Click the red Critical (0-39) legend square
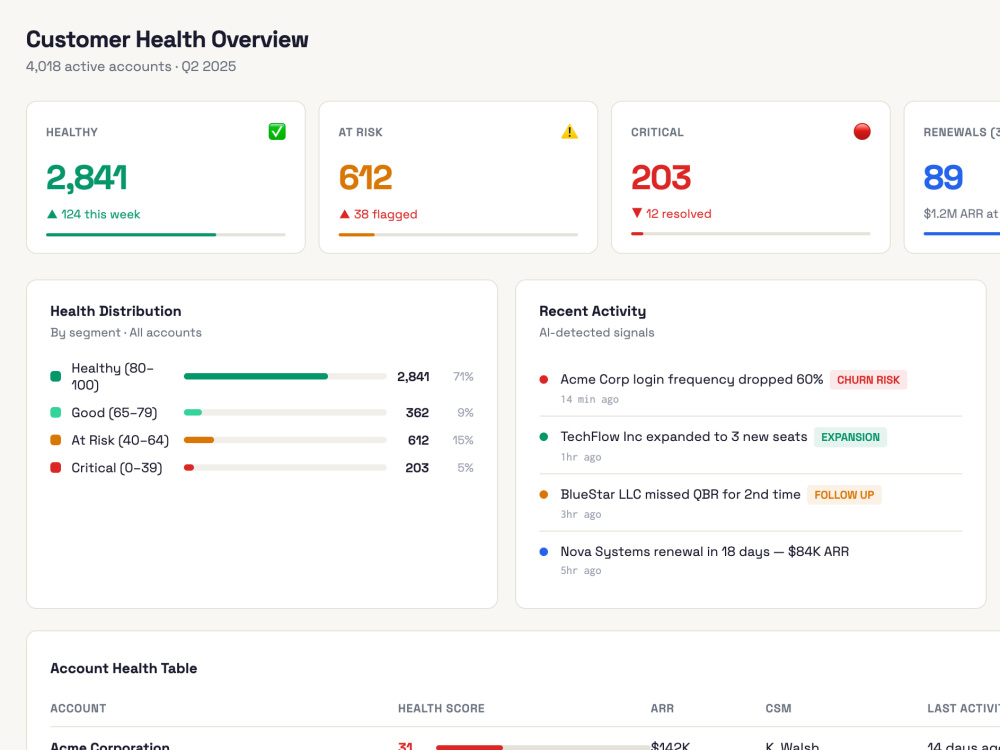 tap(55, 467)
